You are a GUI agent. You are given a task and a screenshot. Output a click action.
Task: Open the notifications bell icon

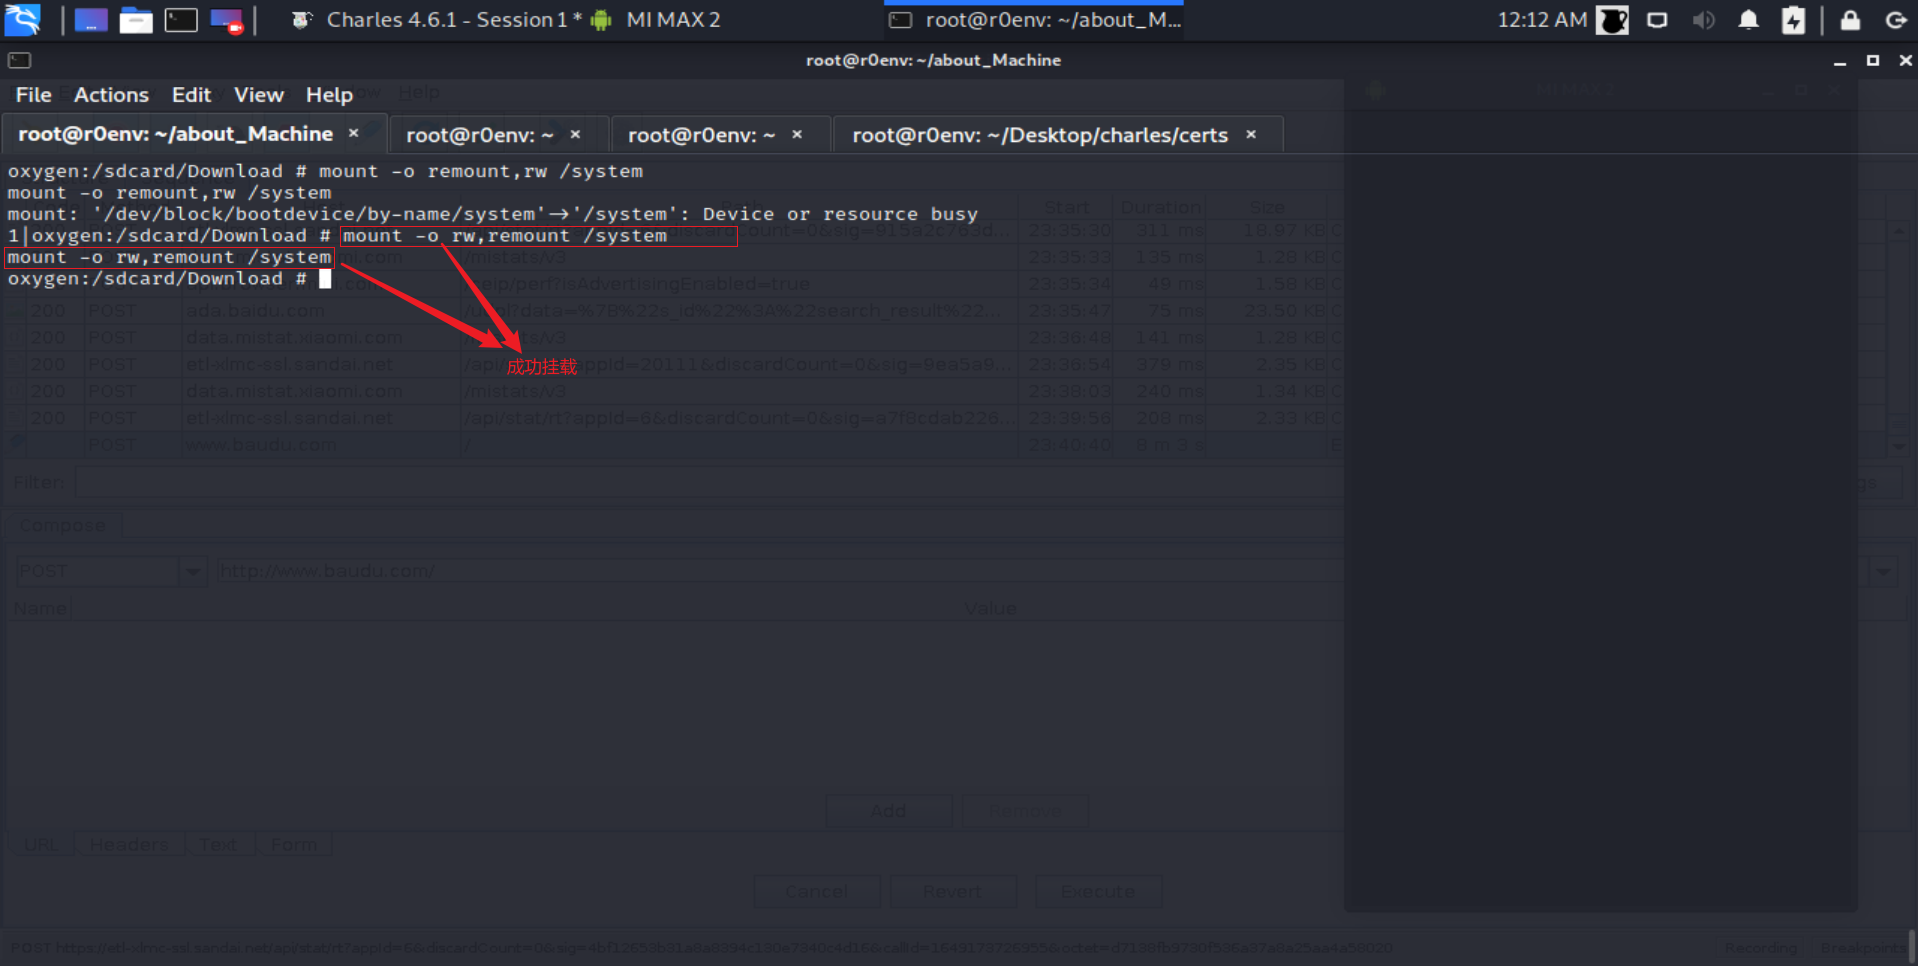[x=1748, y=20]
